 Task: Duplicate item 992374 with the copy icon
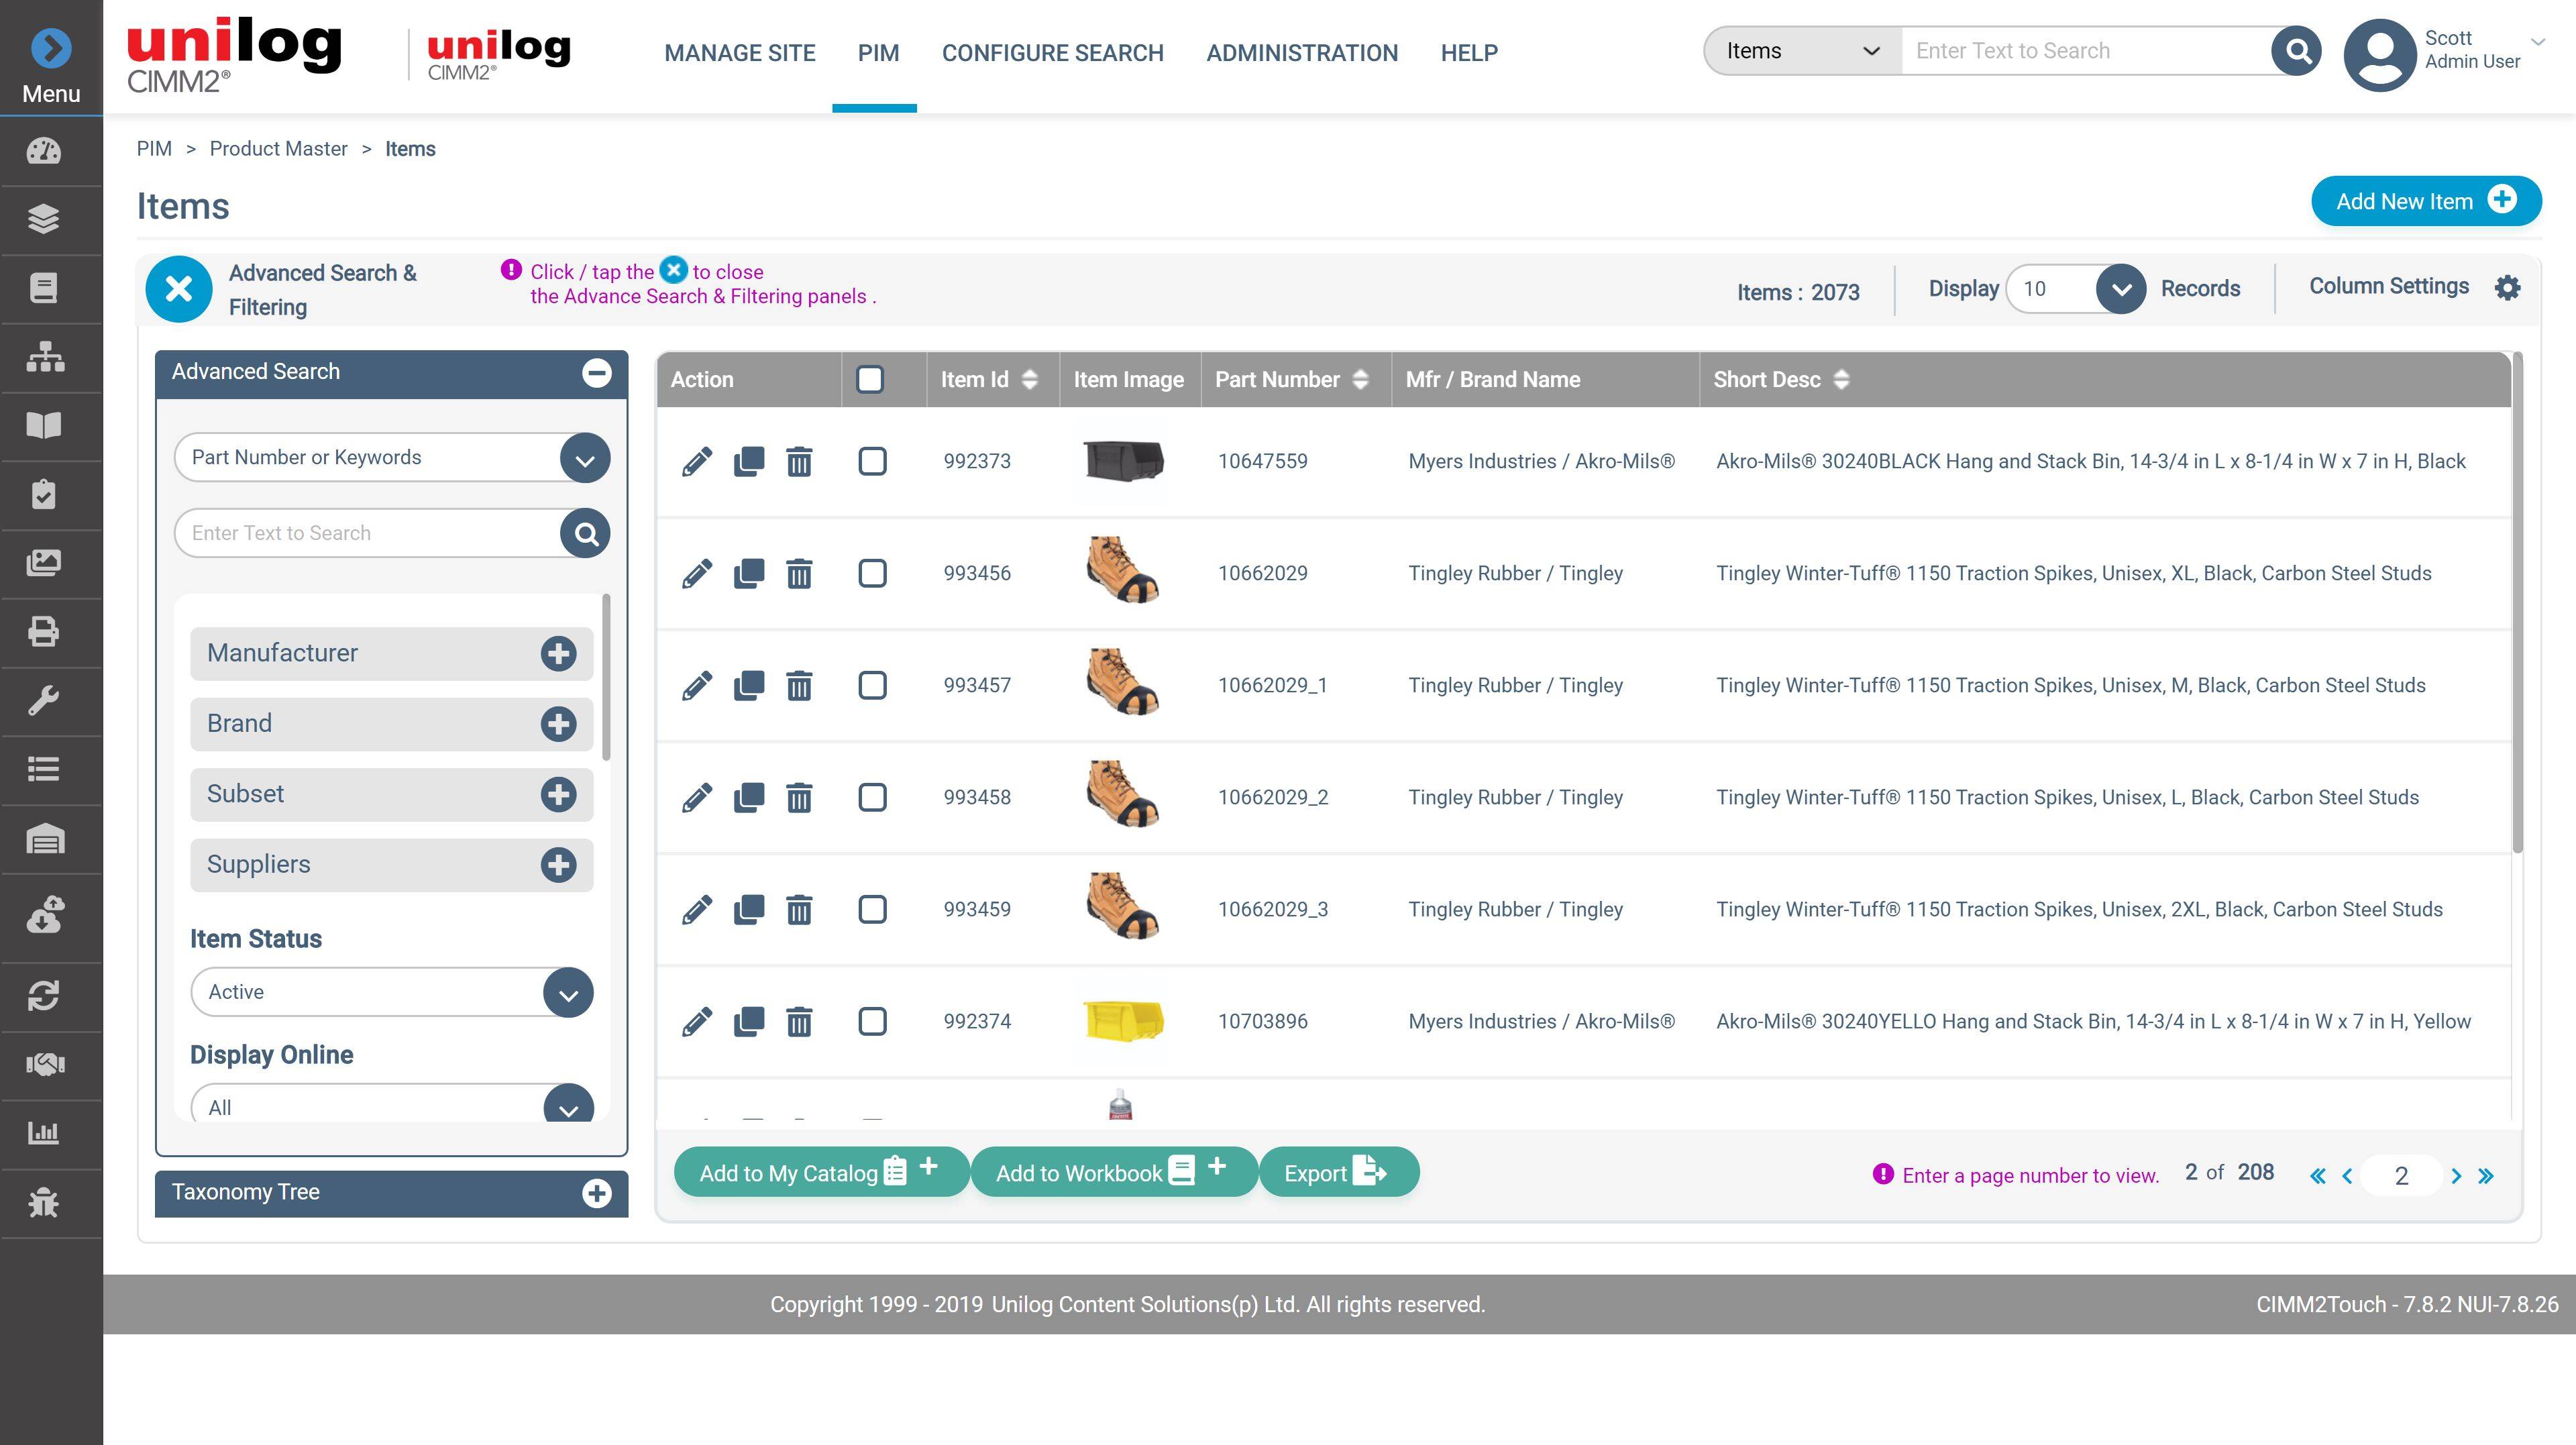[x=748, y=1021]
